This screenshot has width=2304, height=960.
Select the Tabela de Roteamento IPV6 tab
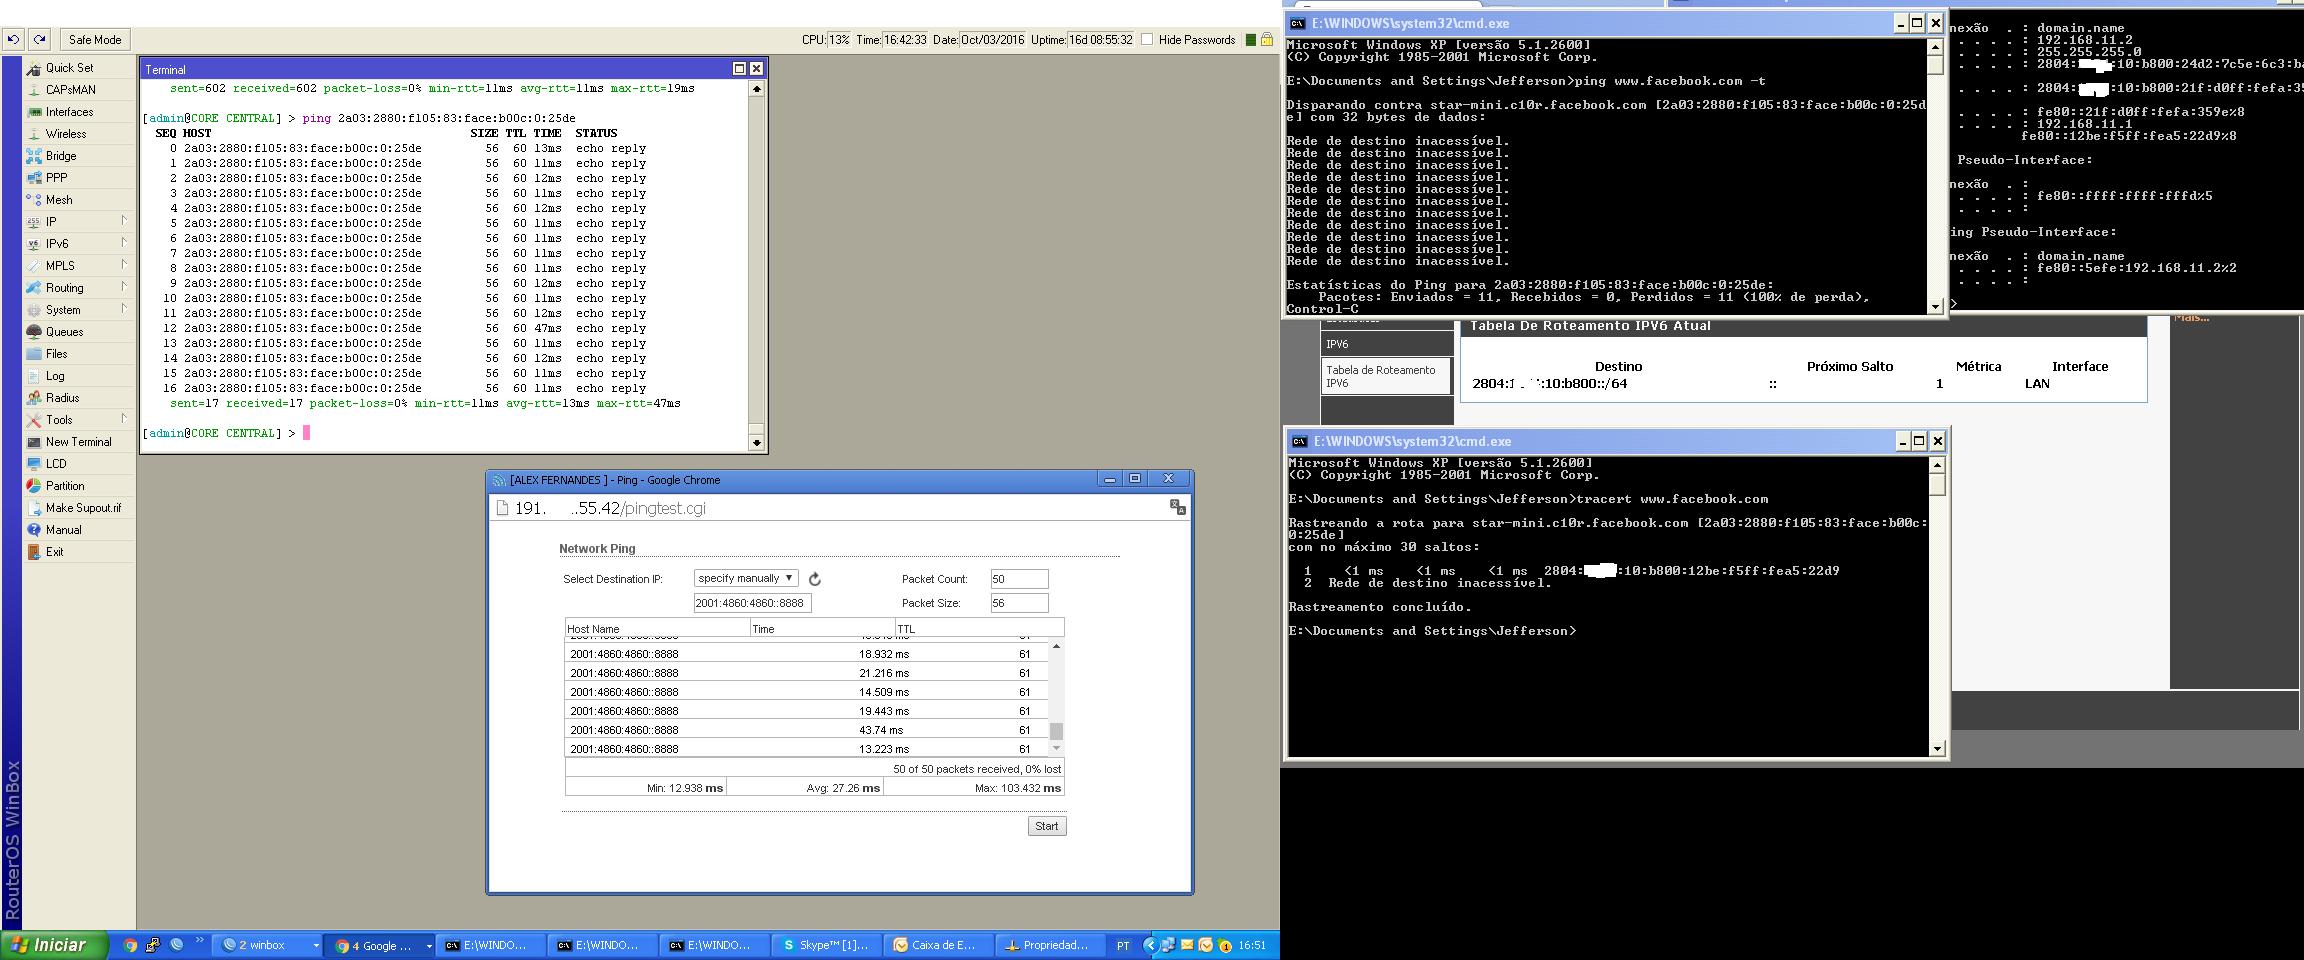(1385, 376)
